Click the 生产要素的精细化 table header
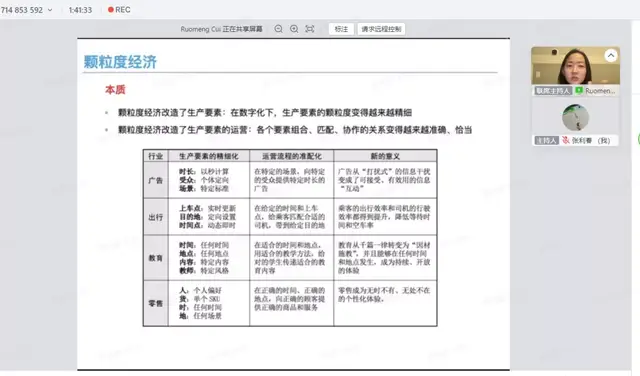The height and width of the screenshot is (376, 640). 209,156
